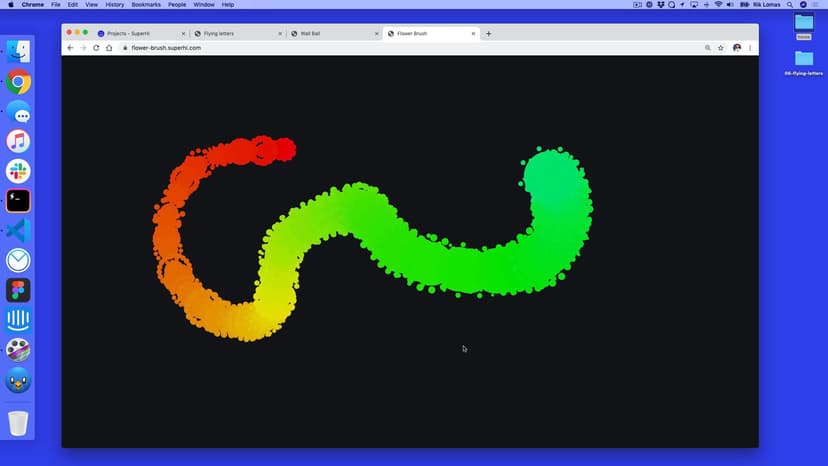Open Slack in the dock
Image resolution: width=828 pixels, height=466 pixels.
tap(18, 171)
